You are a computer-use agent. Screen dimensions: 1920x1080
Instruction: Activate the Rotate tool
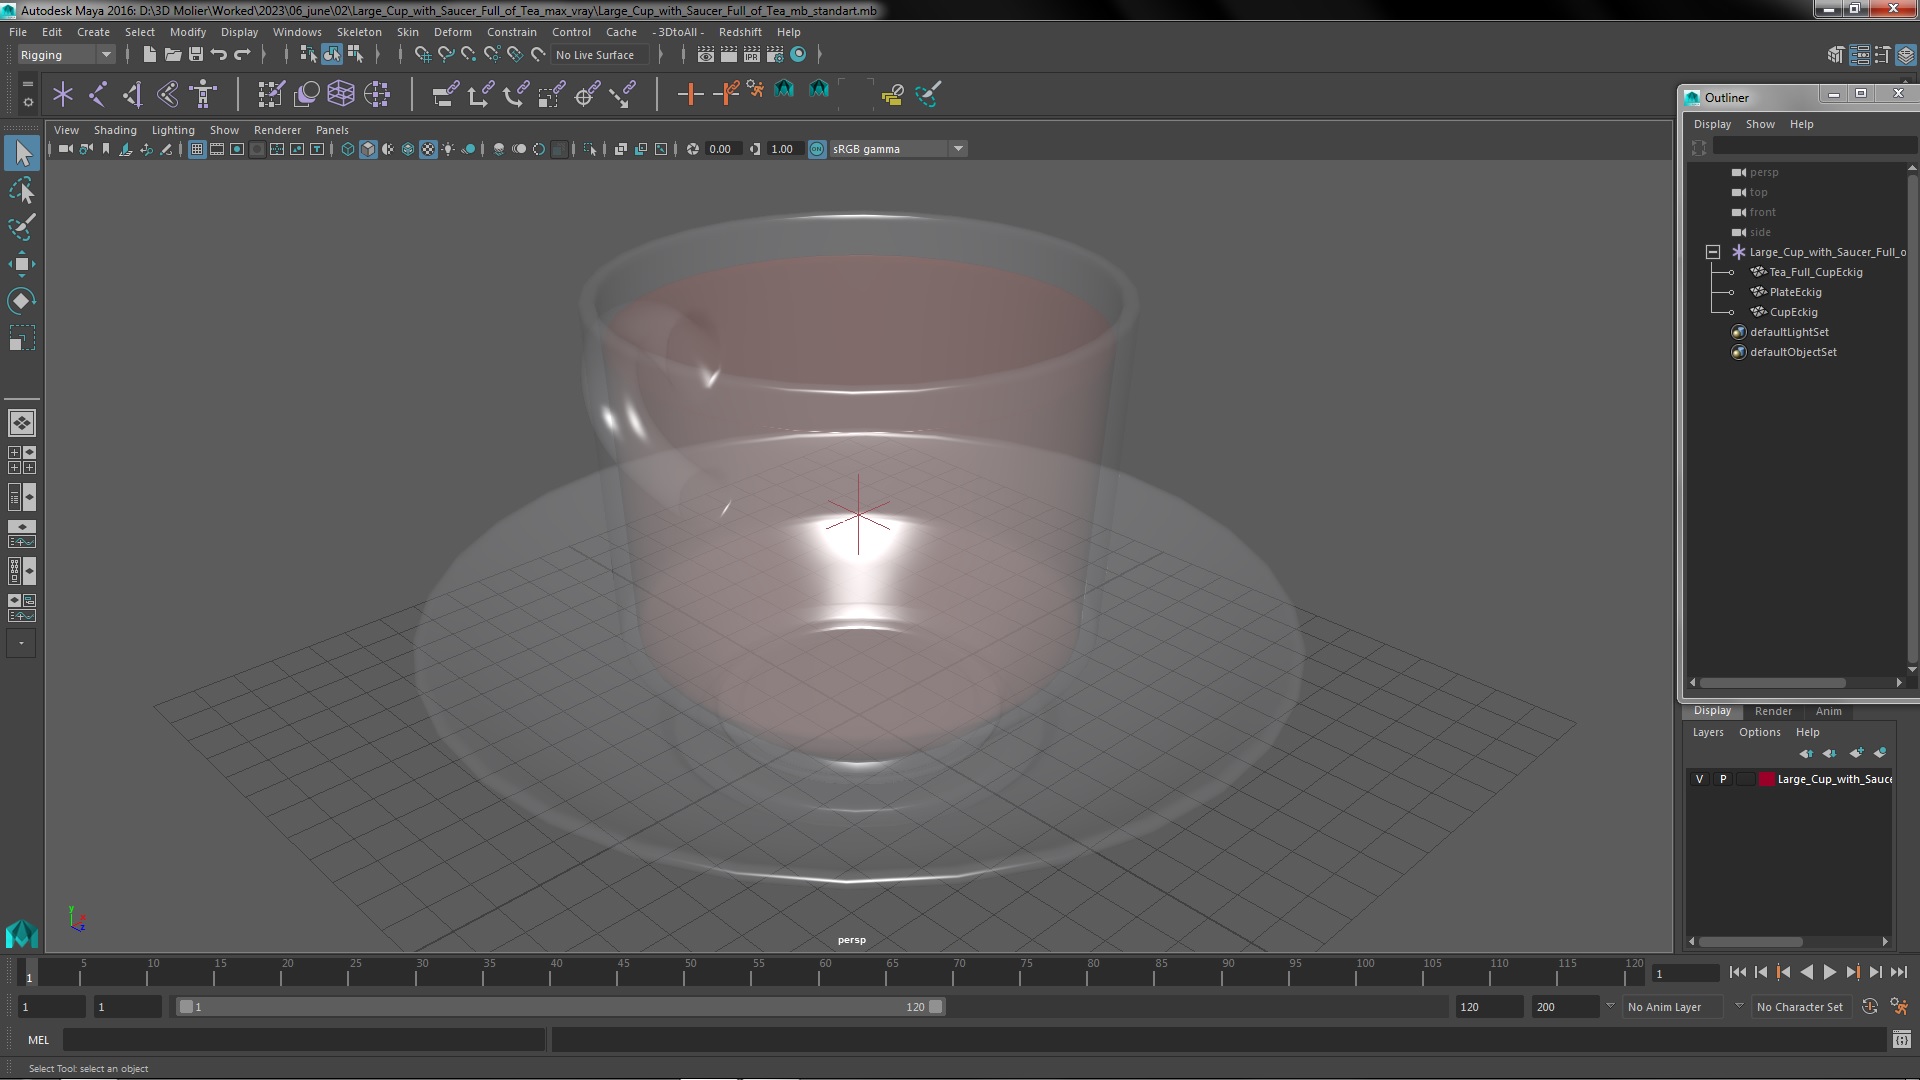click(x=22, y=301)
